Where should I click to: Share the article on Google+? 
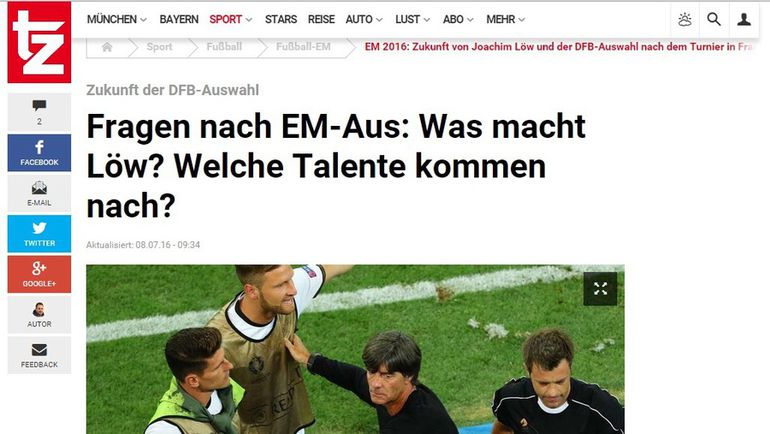click(39, 274)
